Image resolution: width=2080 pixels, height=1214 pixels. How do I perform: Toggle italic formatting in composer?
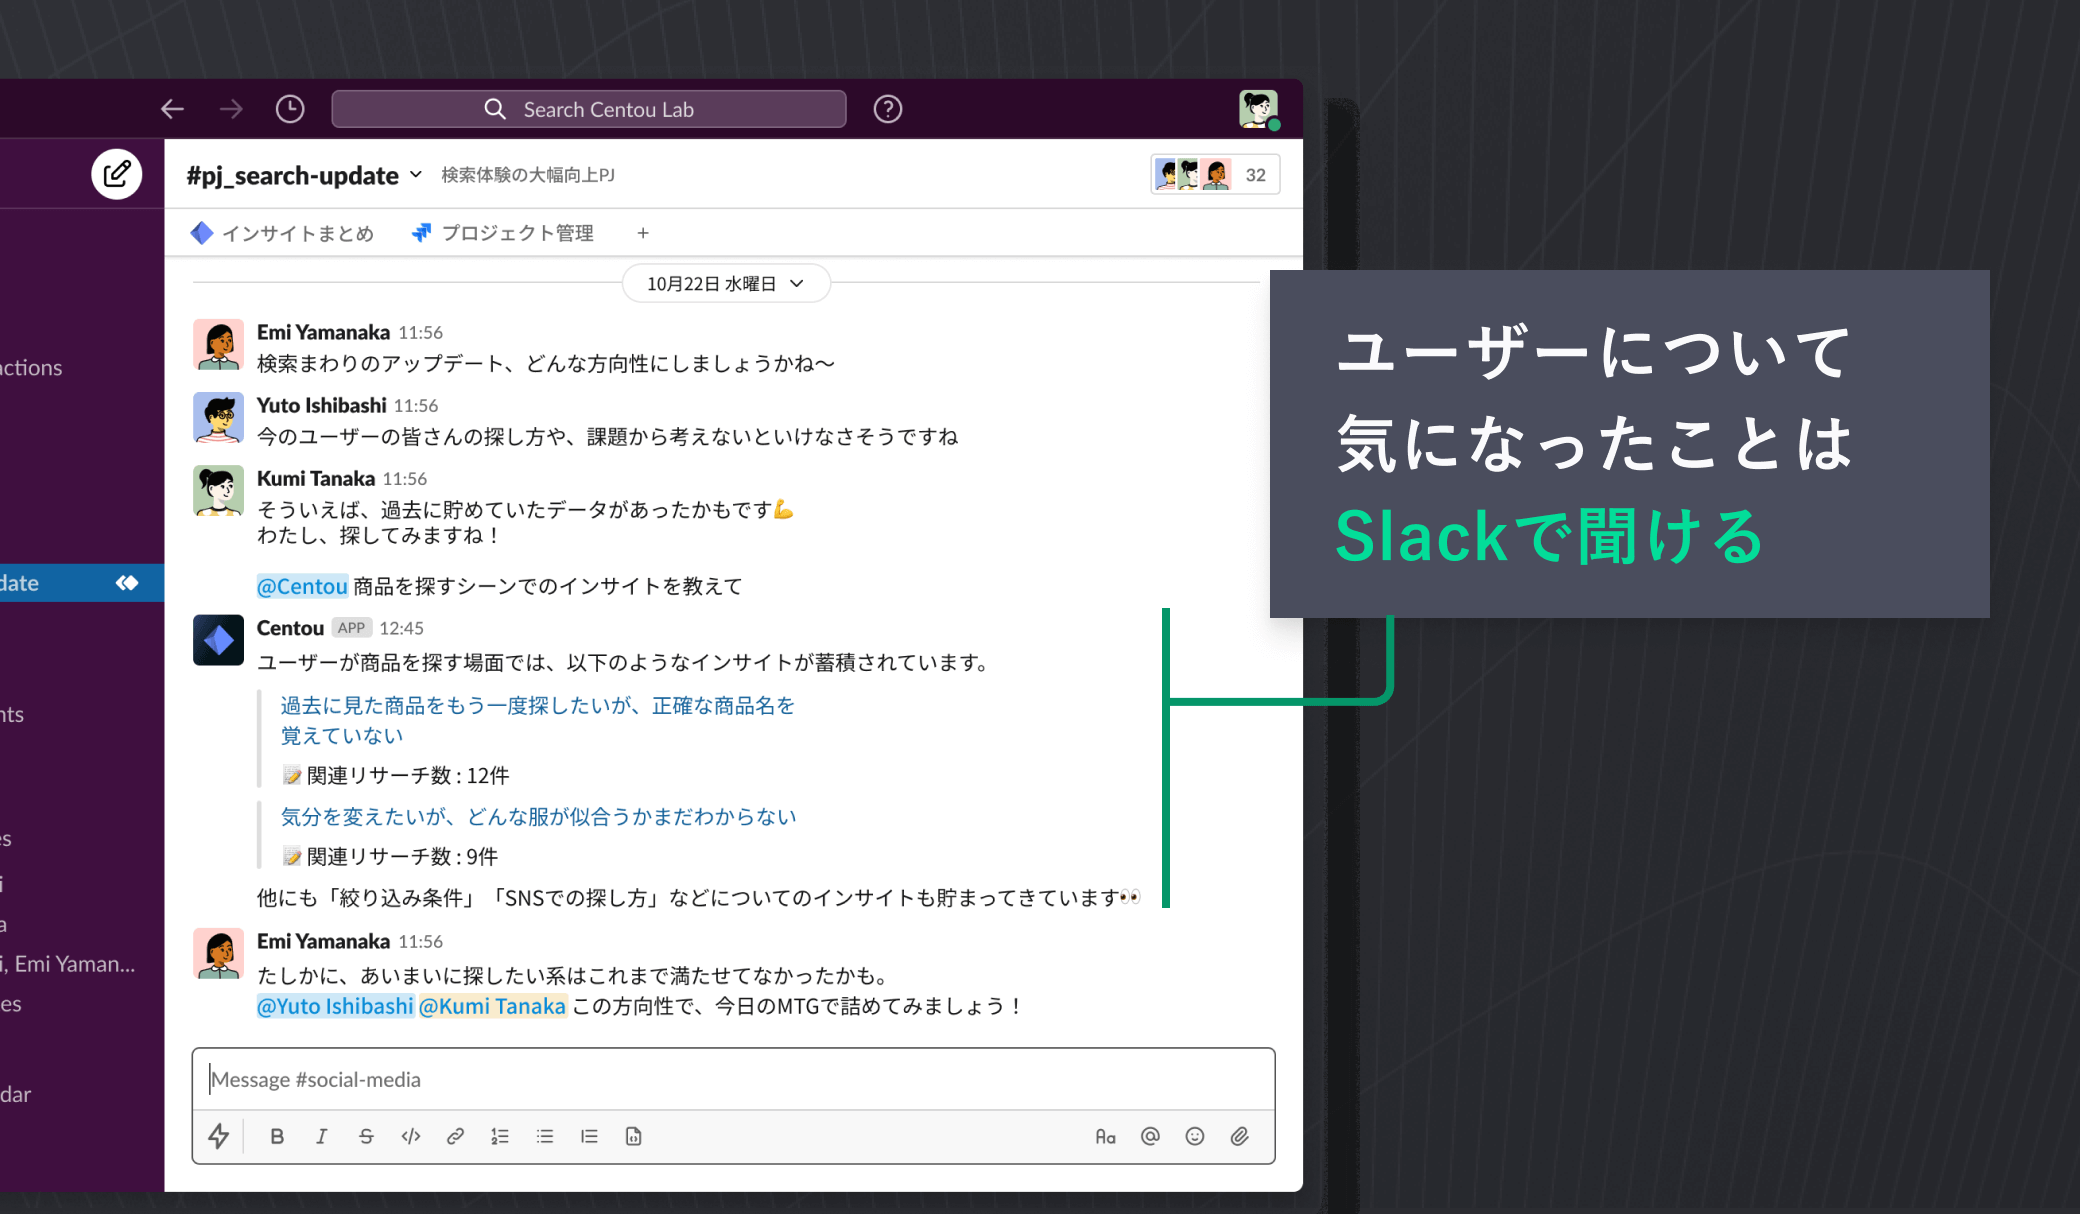(321, 1136)
